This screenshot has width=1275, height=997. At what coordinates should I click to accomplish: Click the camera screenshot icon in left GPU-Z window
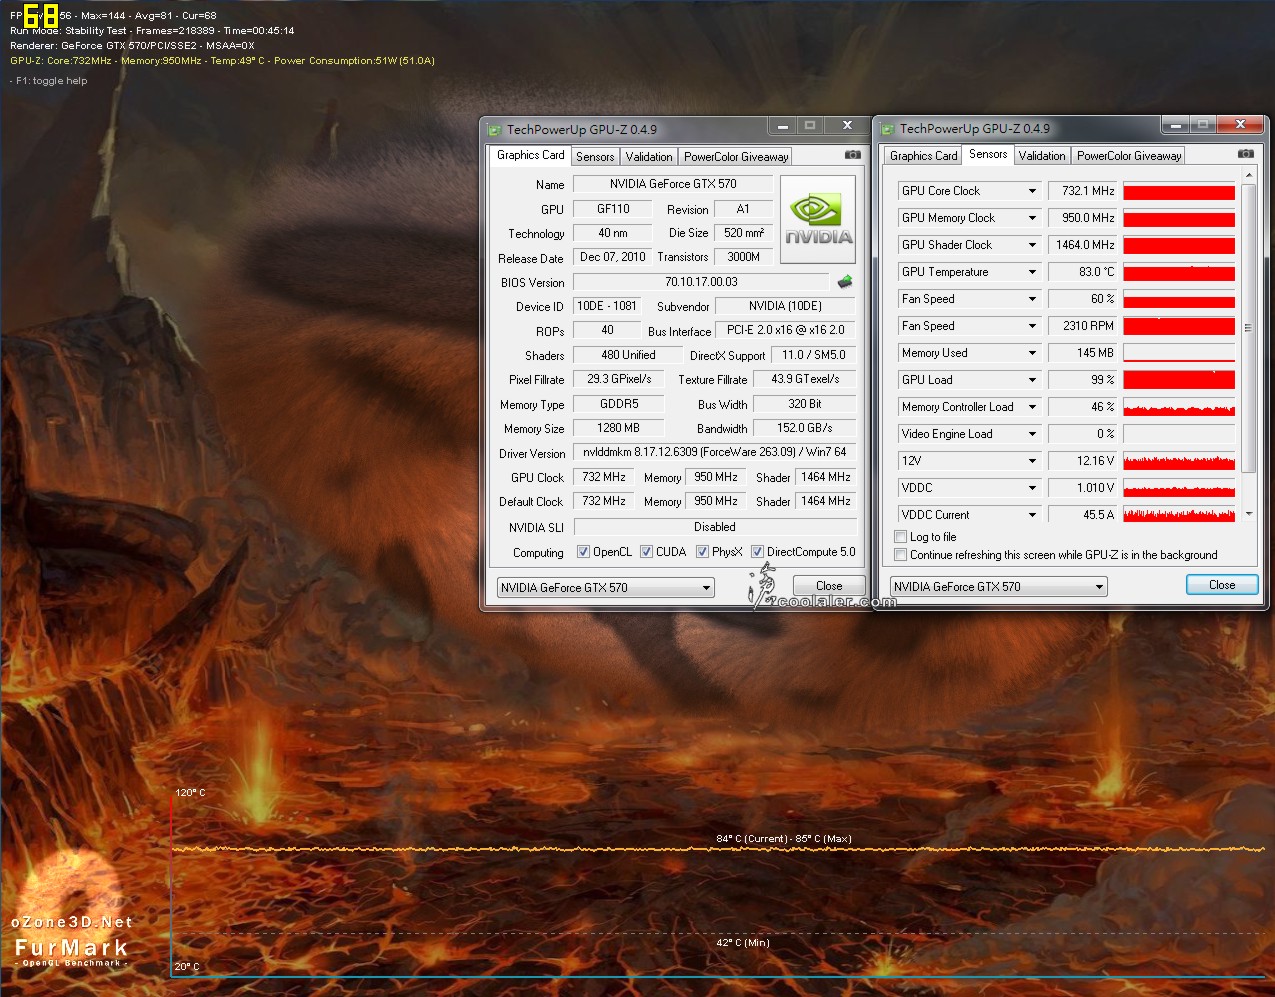(x=852, y=155)
